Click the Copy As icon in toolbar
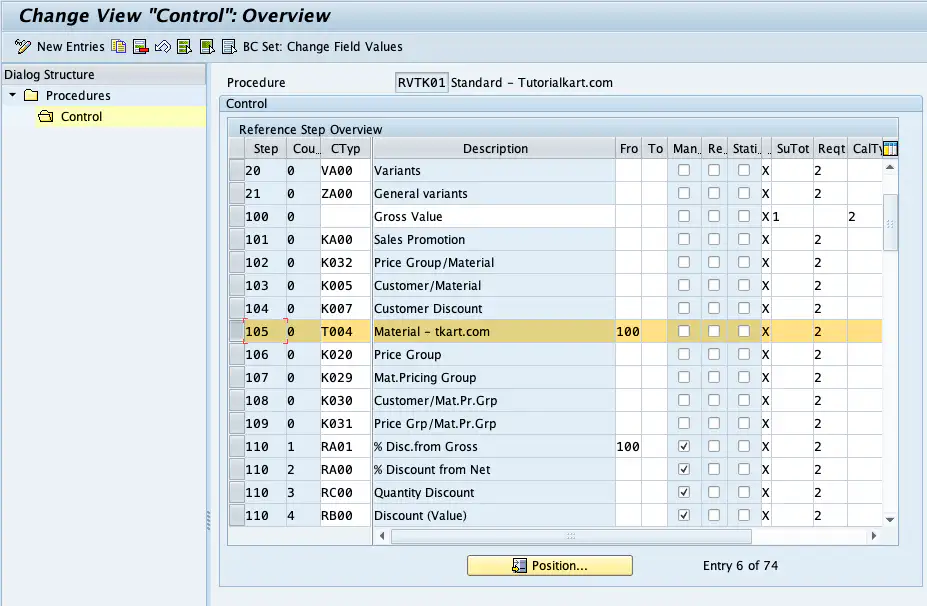927x606 pixels. (x=119, y=47)
